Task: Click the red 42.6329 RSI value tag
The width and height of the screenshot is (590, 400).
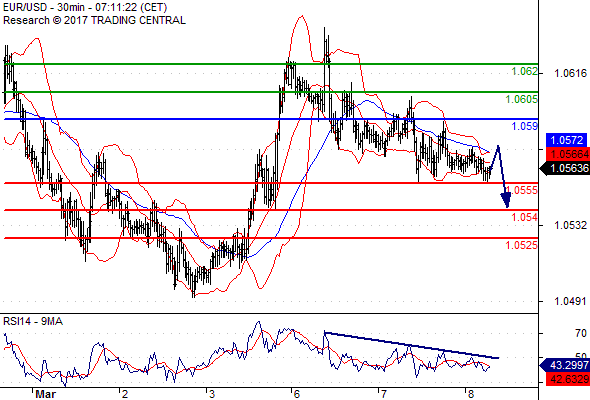Action: point(567,379)
